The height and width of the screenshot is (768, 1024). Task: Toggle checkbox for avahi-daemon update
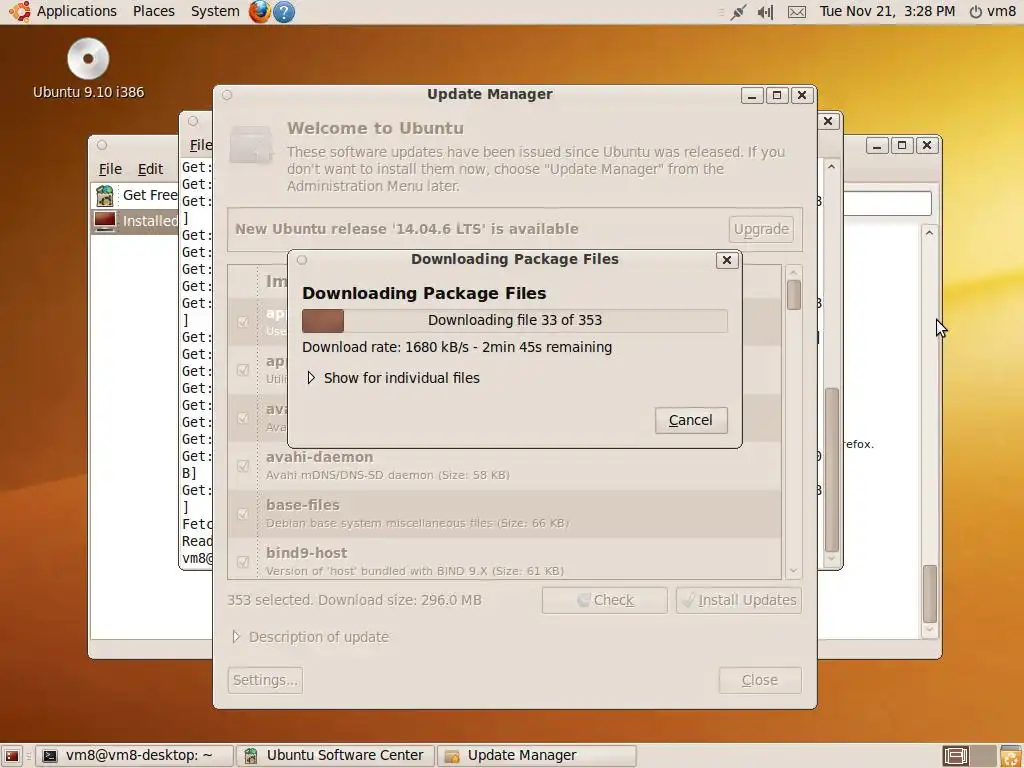[x=243, y=466]
